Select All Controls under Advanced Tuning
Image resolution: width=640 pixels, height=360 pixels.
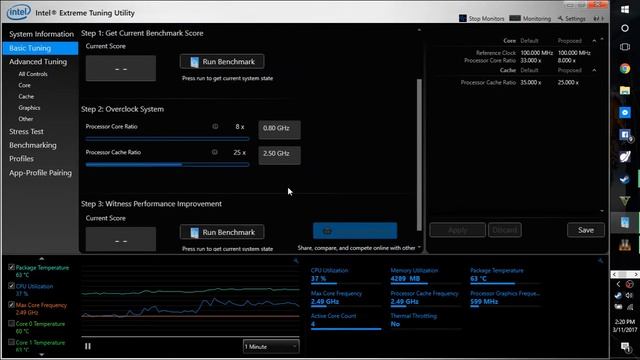point(33,74)
